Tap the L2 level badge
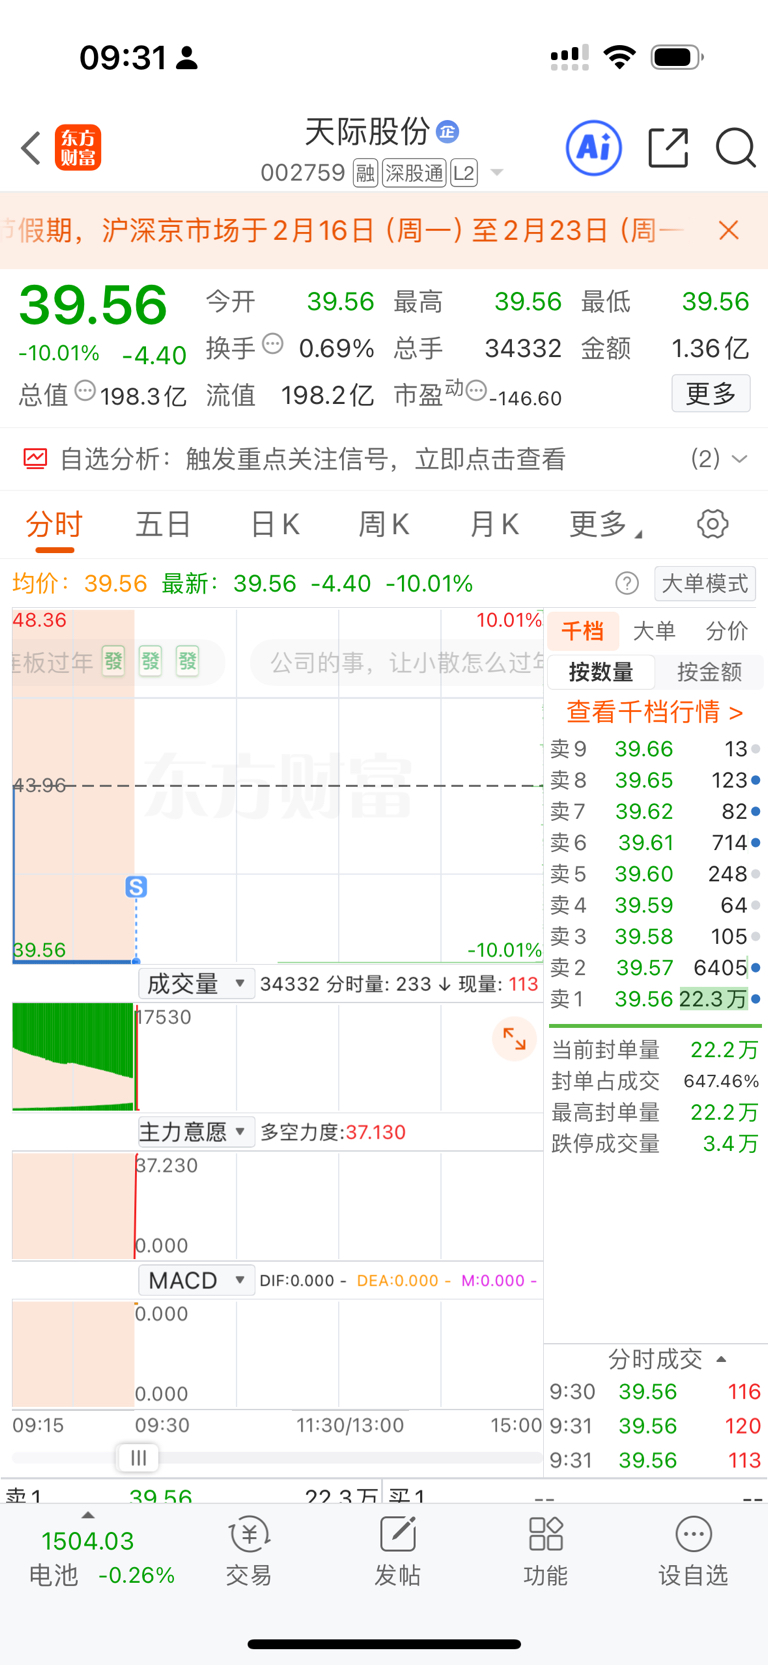 tap(464, 173)
